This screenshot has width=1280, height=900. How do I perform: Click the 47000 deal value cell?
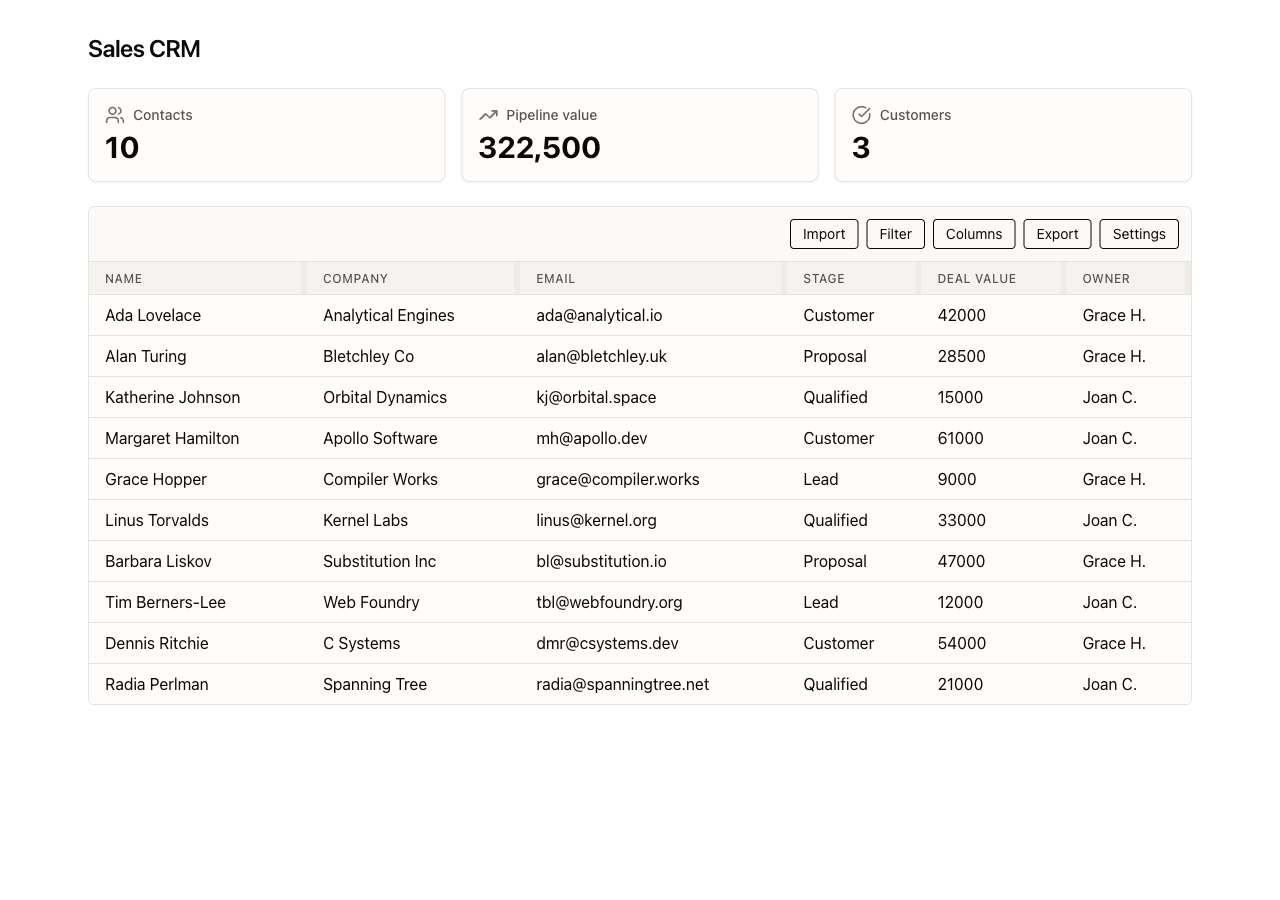[994, 561]
